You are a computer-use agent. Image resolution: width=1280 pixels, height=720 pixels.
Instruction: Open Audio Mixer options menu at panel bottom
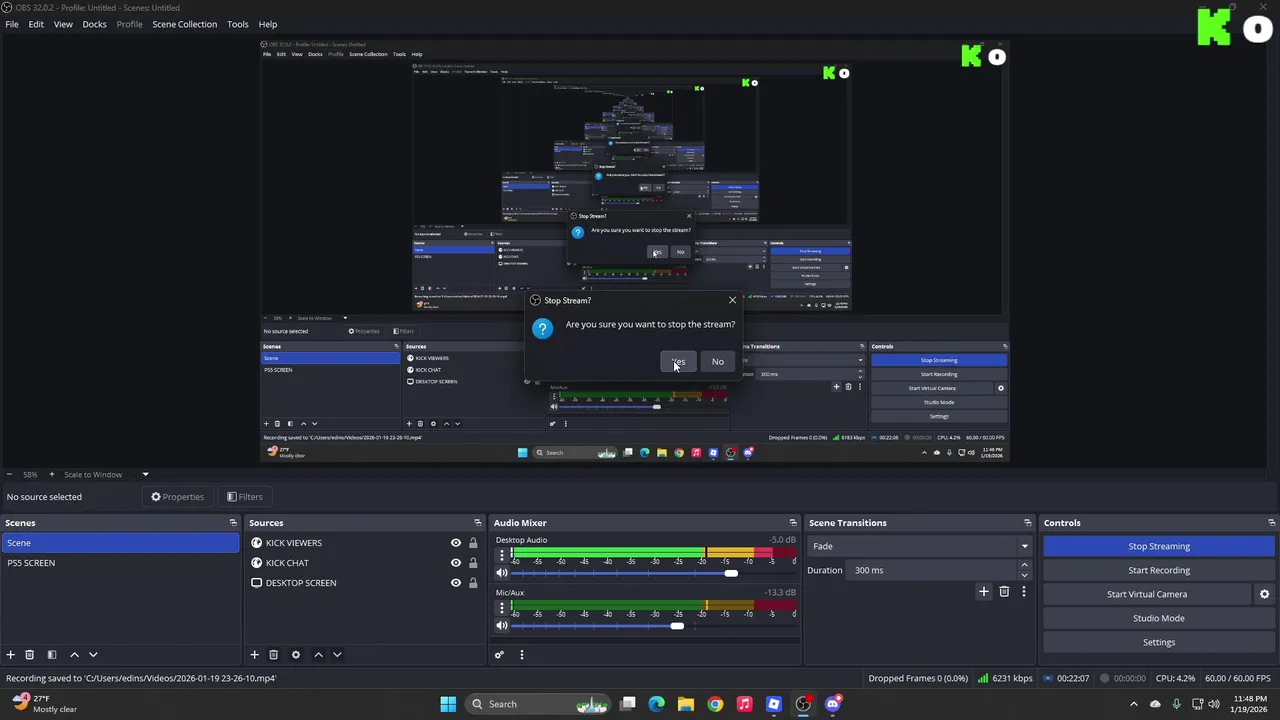pos(521,655)
